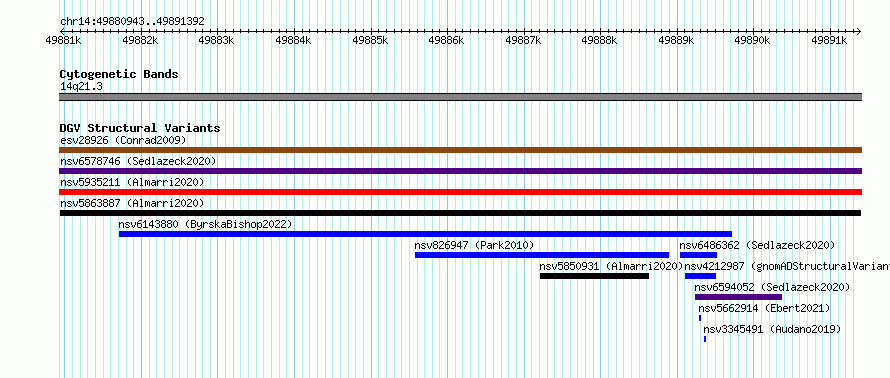Select the blue nsv4212987 variant bar

pyautogui.click(x=700, y=276)
